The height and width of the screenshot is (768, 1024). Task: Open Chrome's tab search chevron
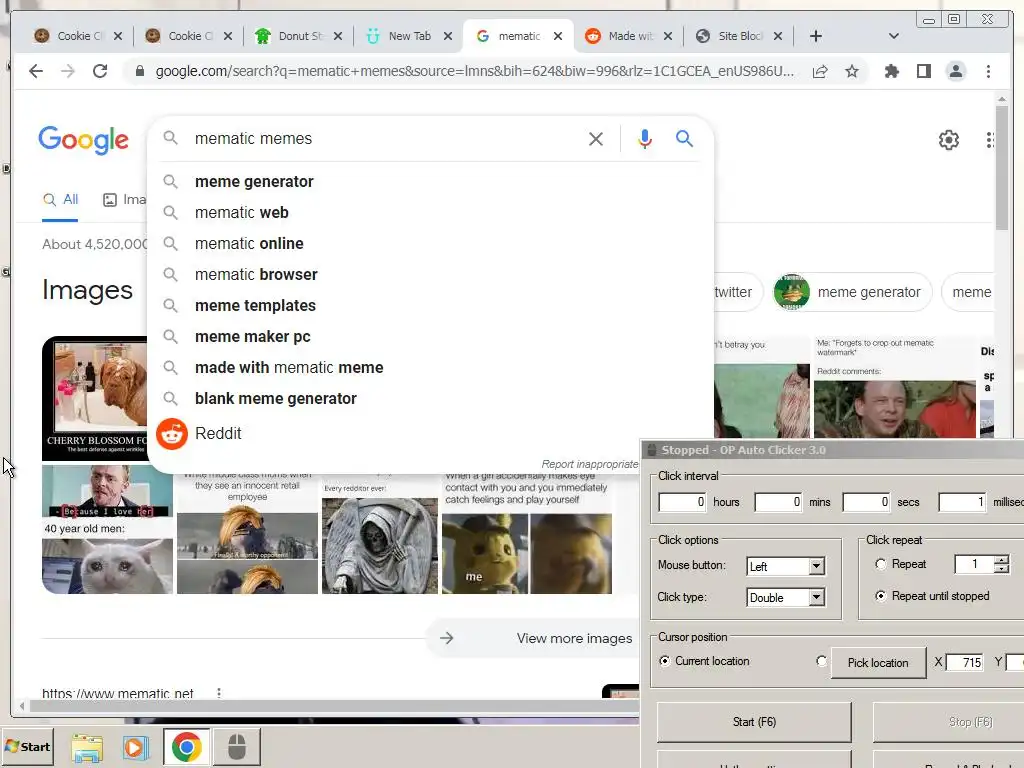click(893, 36)
